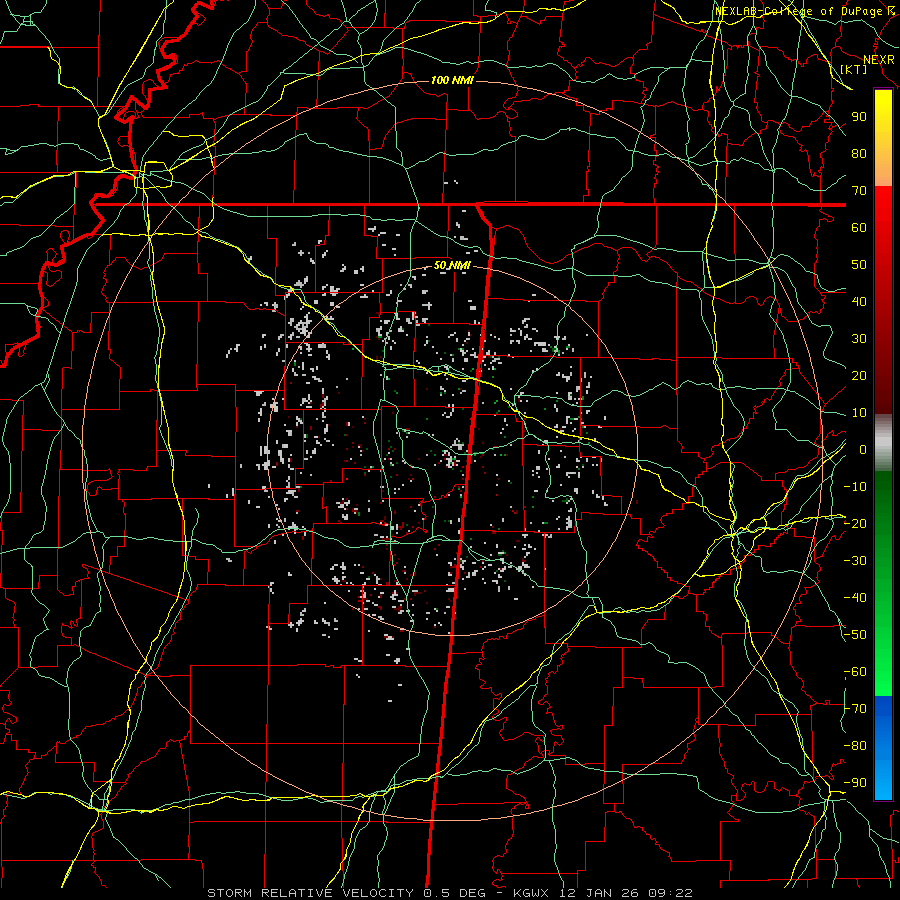Click the 100 NMI range ring label
The width and height of the screenshot is (900, 900).
point(452,80)
